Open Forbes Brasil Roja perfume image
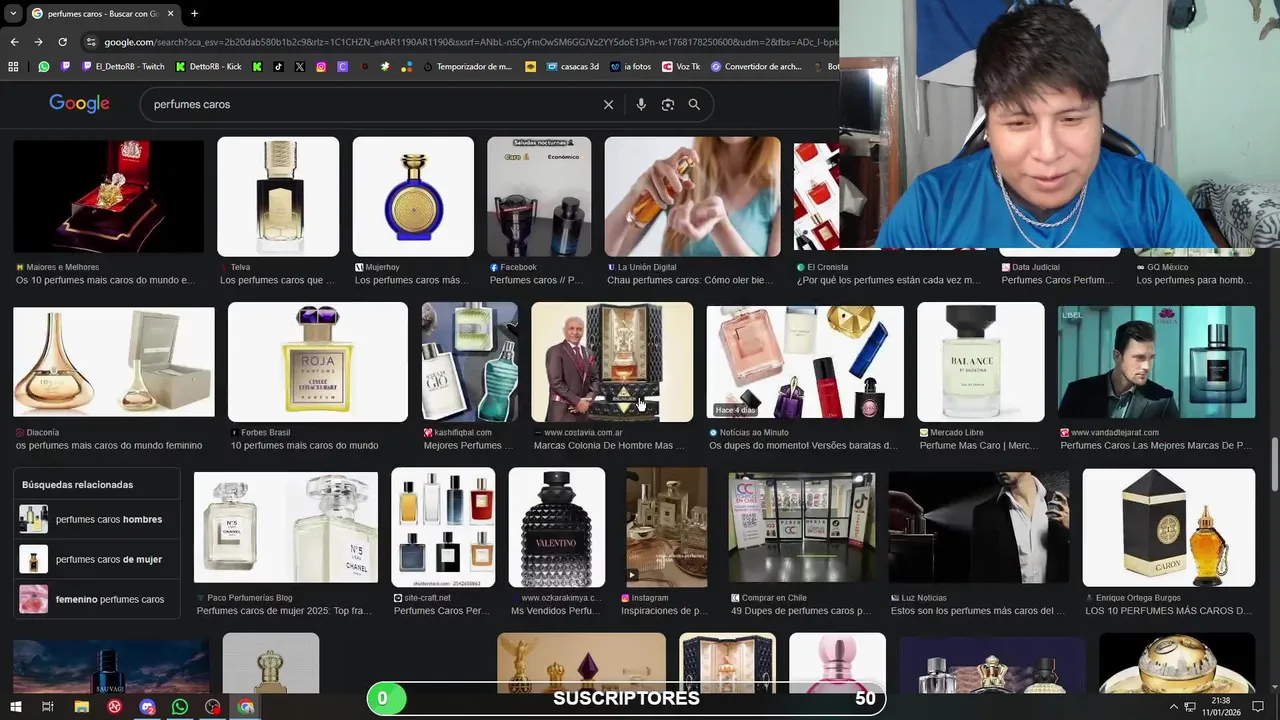This screenshot has height=720, width=1280. click(318, 361)
